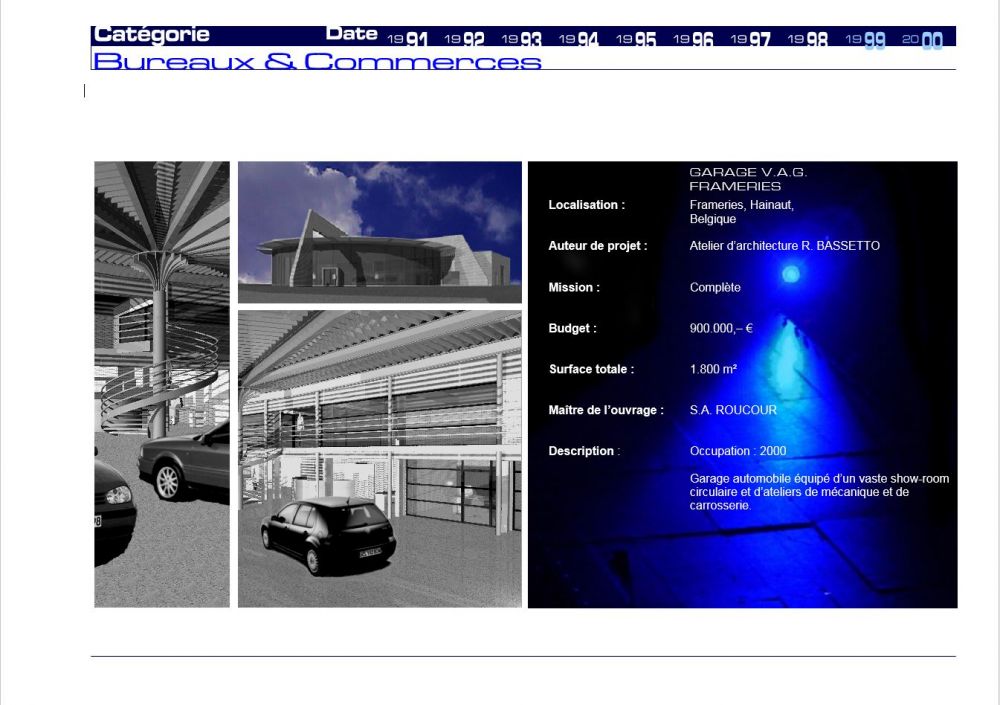Select year 1996 in the date bar
Viewport: 1000px width, 705px height.
[x=693, y=39]
